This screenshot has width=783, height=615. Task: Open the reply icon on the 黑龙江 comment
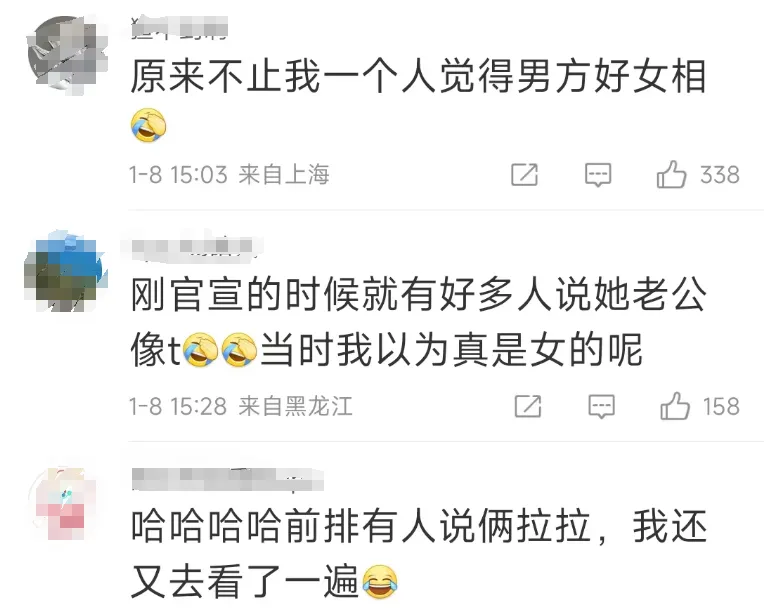[x=601, y=406]
